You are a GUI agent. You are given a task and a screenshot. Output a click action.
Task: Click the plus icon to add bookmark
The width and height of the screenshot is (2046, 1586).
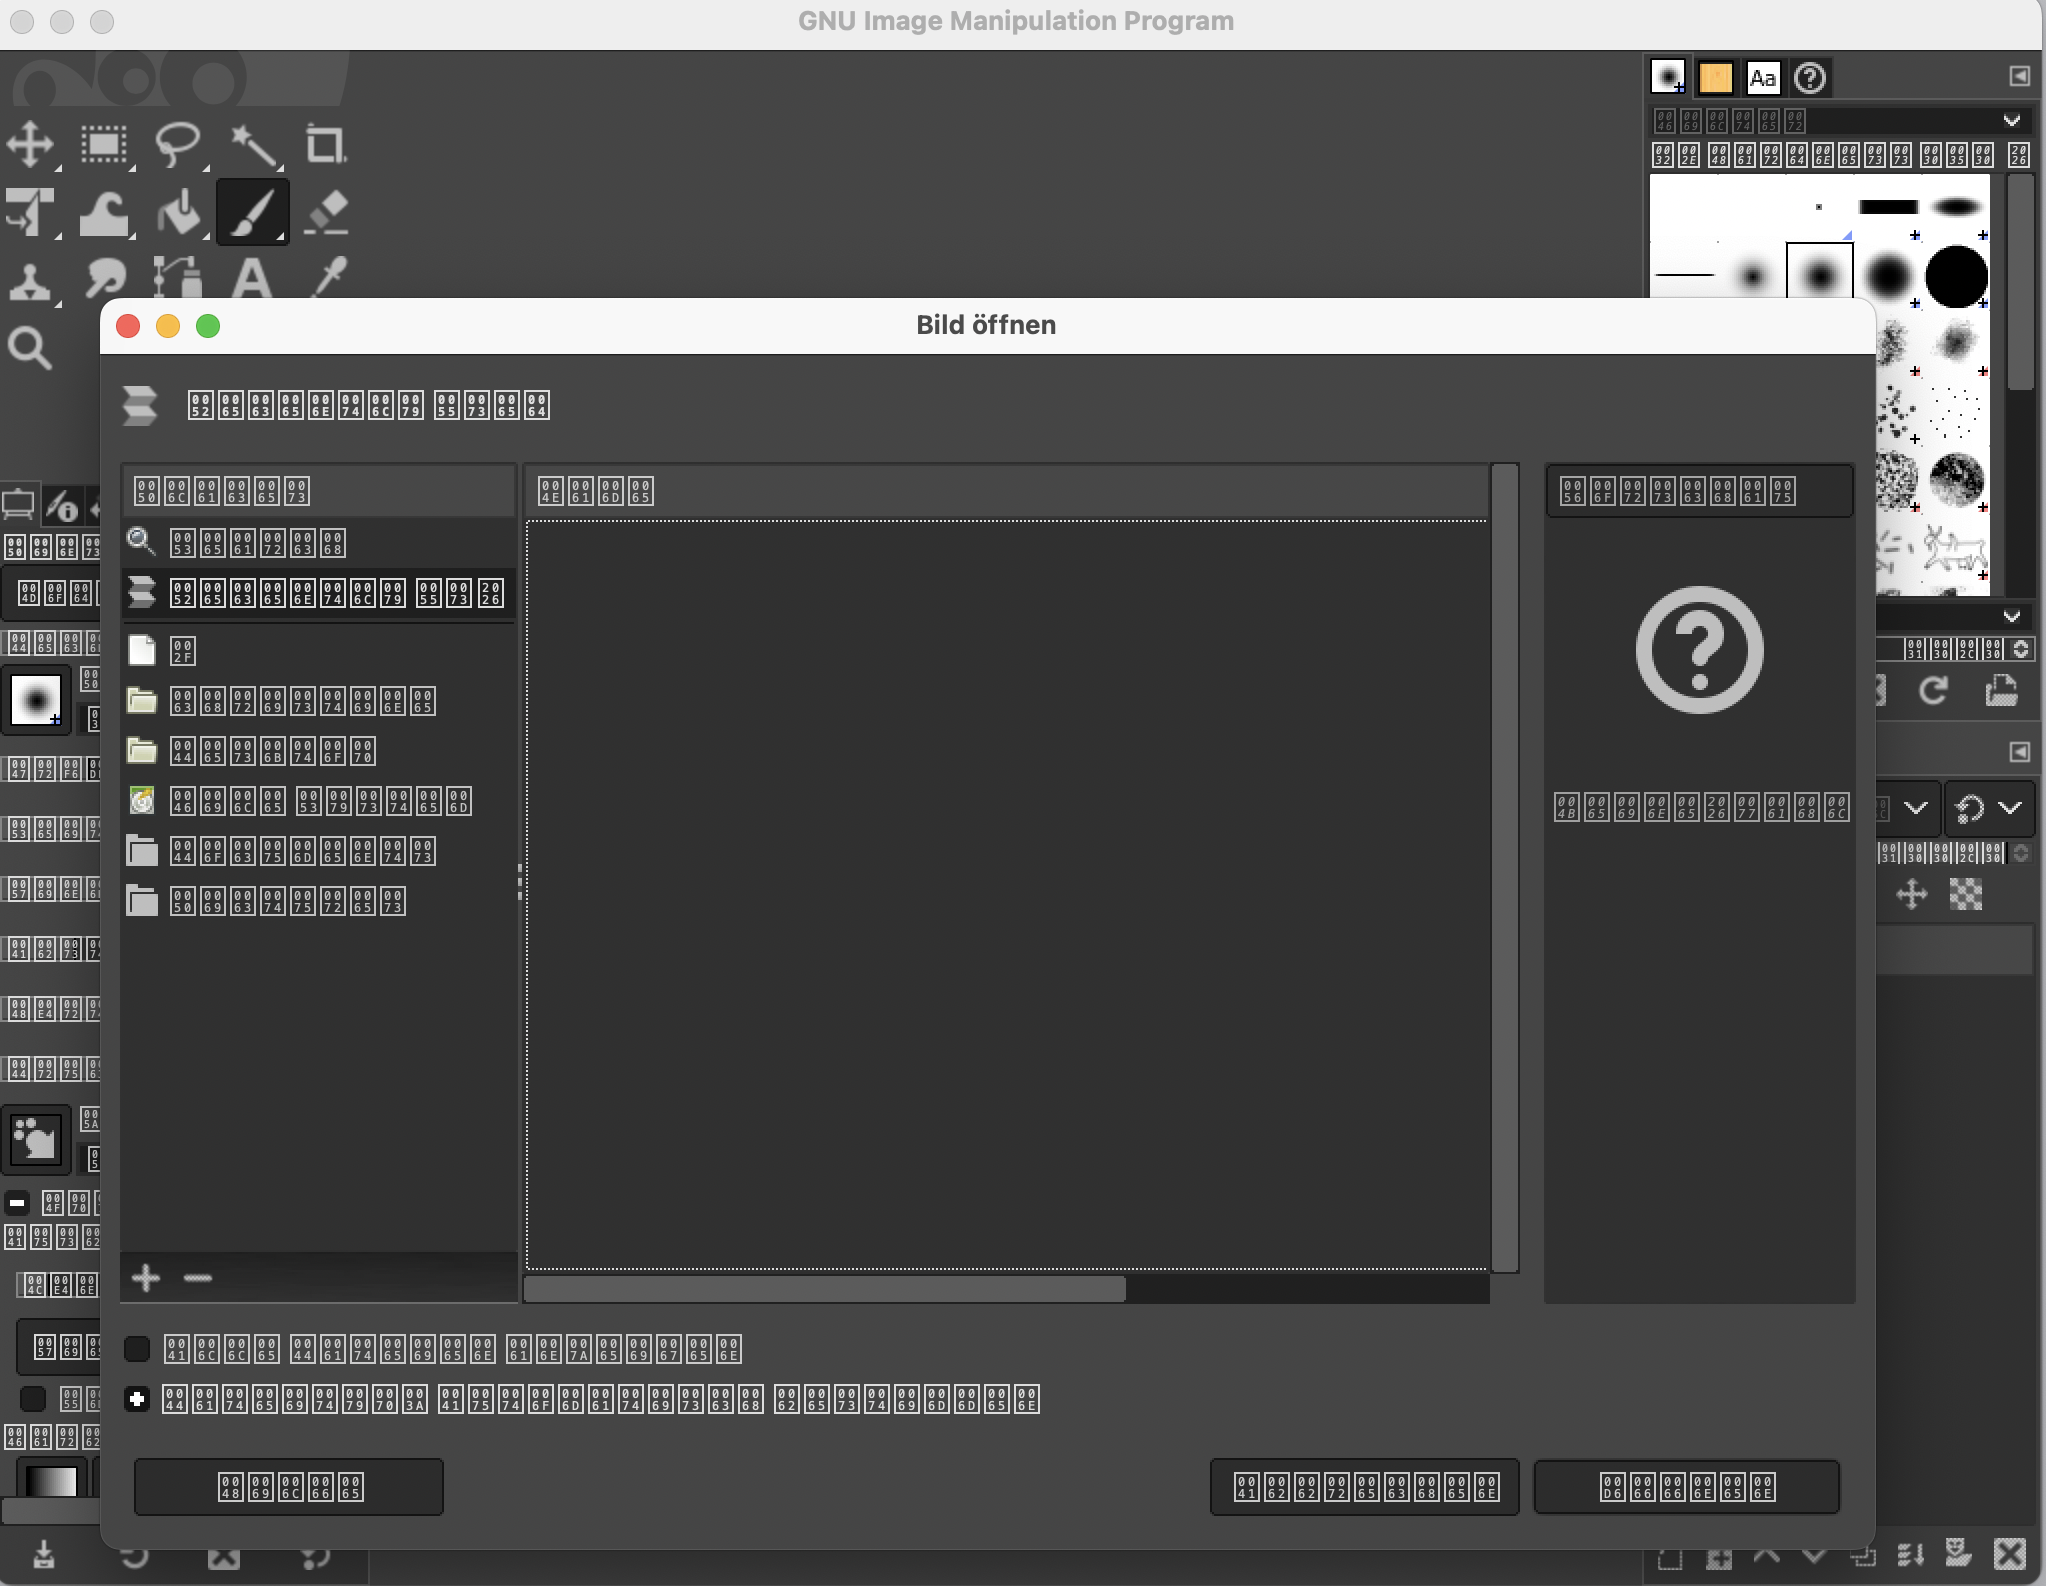tap(146, 1277)
